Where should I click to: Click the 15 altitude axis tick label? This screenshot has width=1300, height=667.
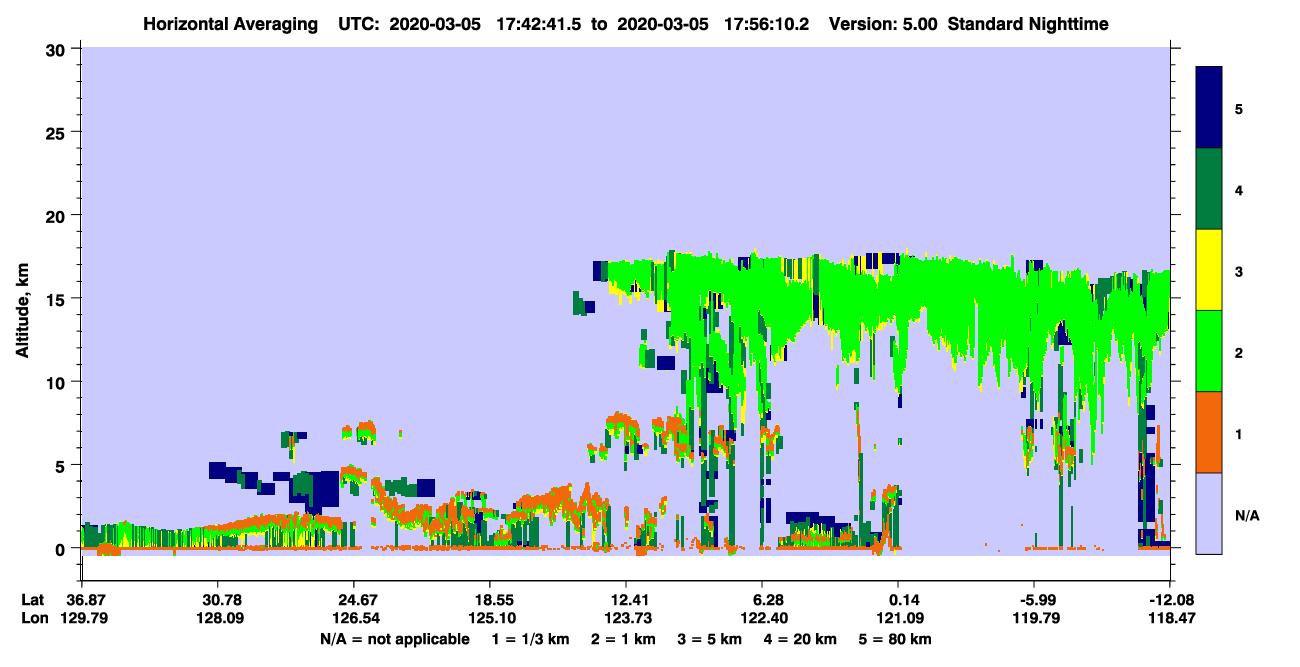(58, 299)
